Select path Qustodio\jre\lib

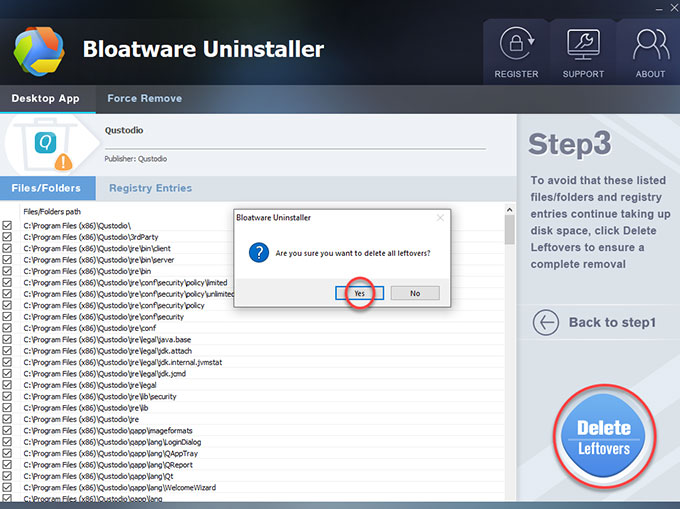[x=86, y=408]
